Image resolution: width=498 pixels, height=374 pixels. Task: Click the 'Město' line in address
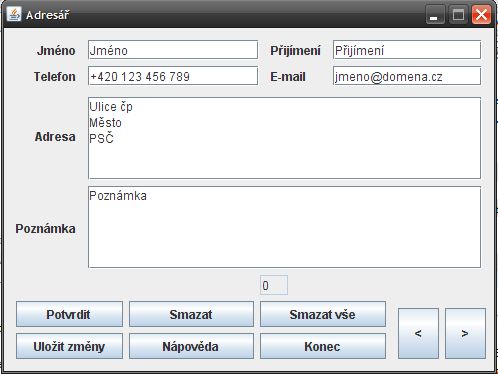(105, 123)
